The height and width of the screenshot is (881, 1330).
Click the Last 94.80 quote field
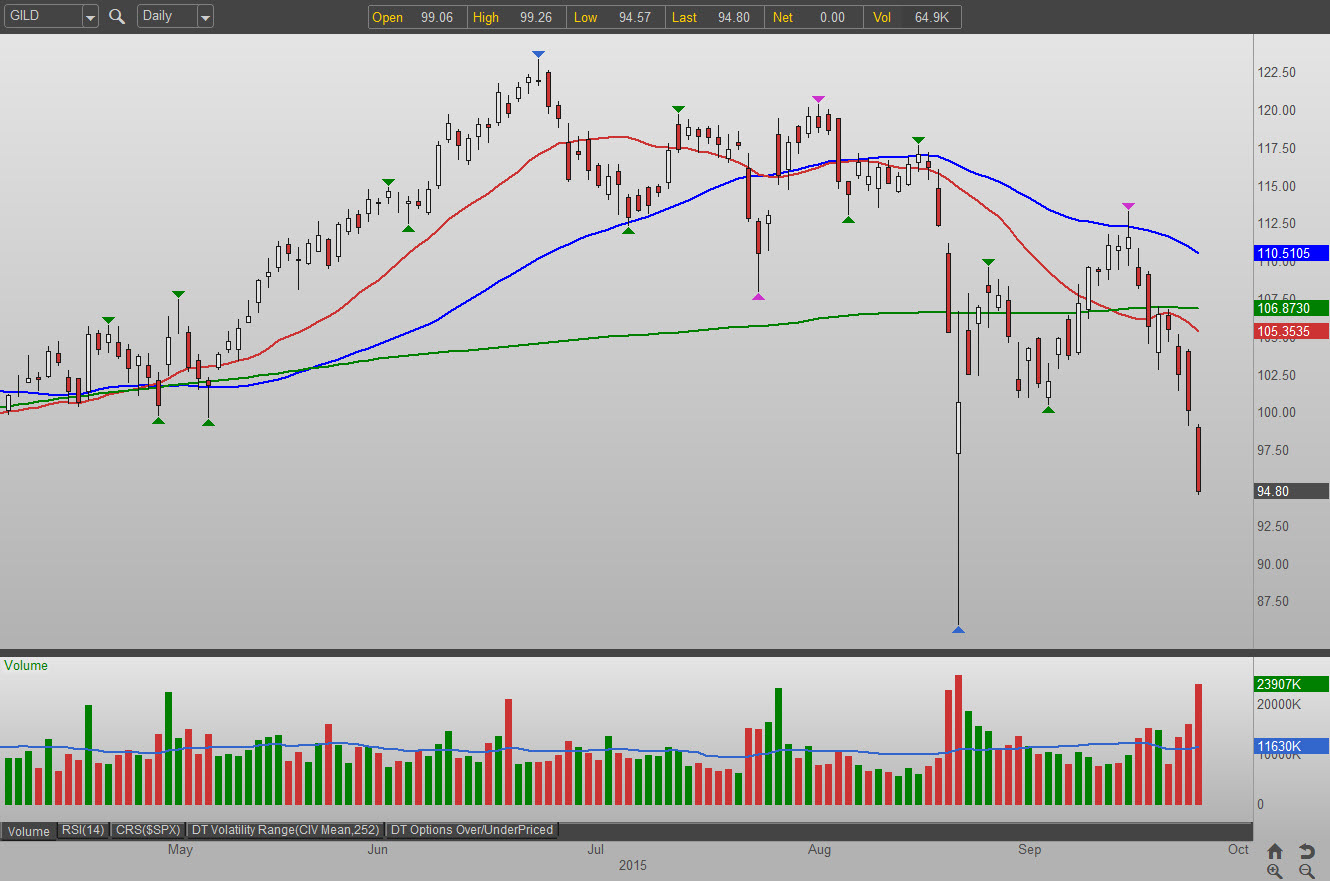pos(715,17)
